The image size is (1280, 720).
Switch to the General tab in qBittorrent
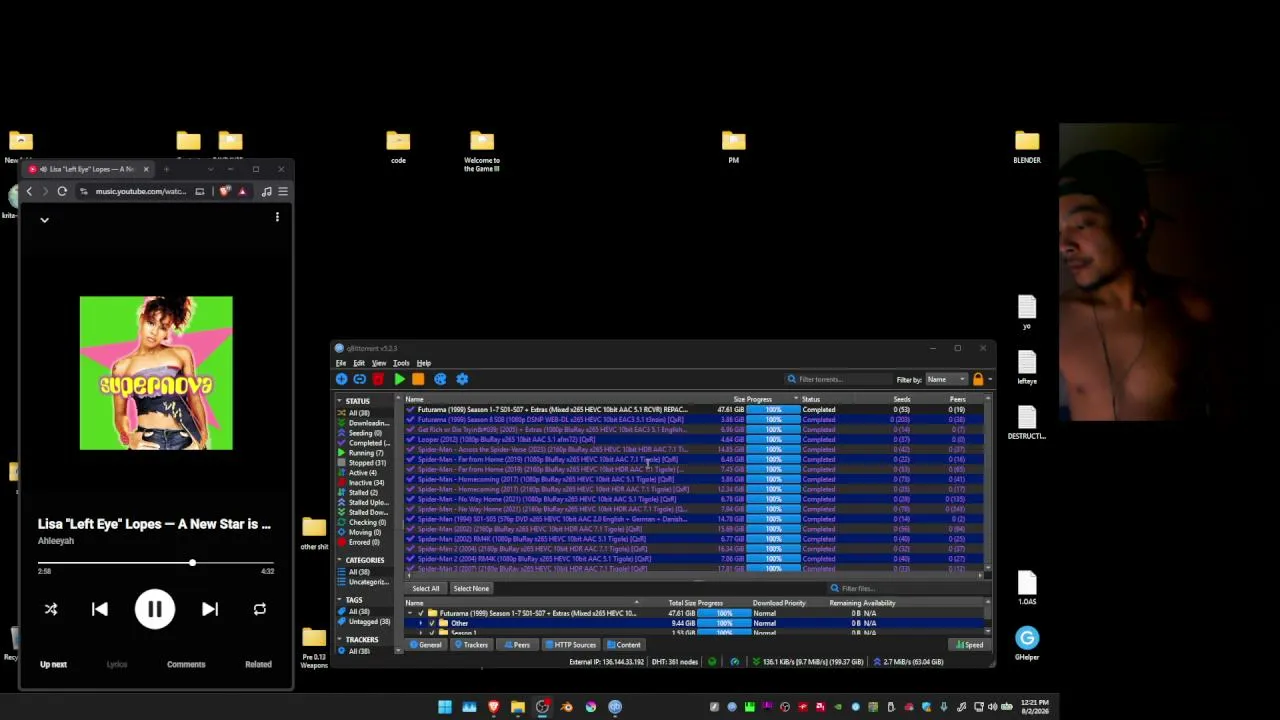[x=426, y=645]
